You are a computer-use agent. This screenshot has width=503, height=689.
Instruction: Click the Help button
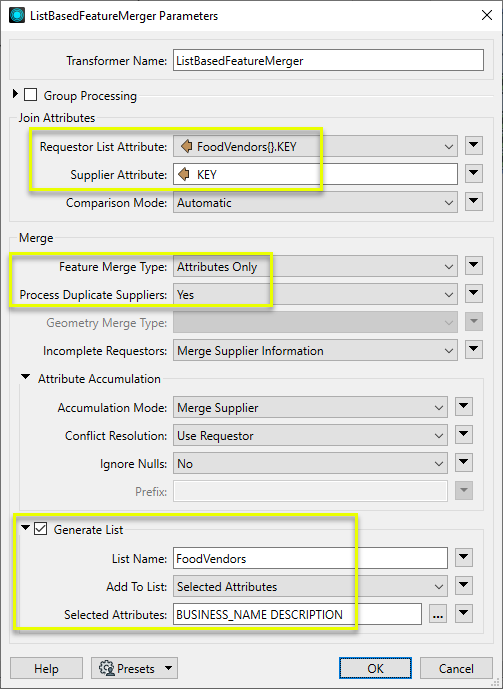click(46, 668)
